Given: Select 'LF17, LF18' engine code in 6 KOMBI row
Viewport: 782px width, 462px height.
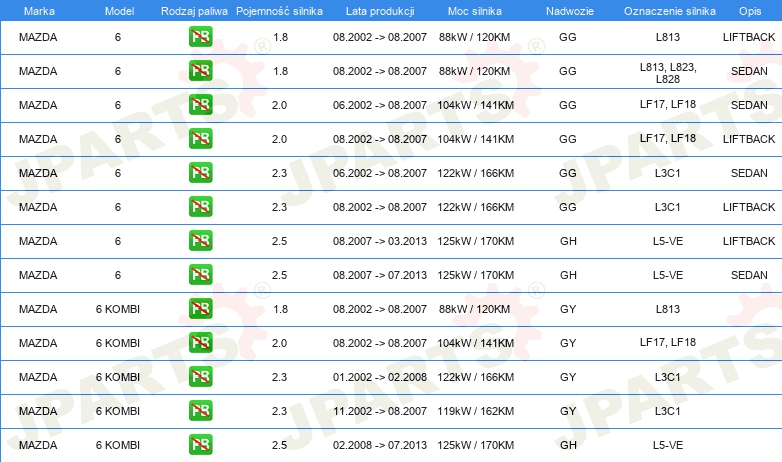Looking at the screenshot, I should point(668,342).
